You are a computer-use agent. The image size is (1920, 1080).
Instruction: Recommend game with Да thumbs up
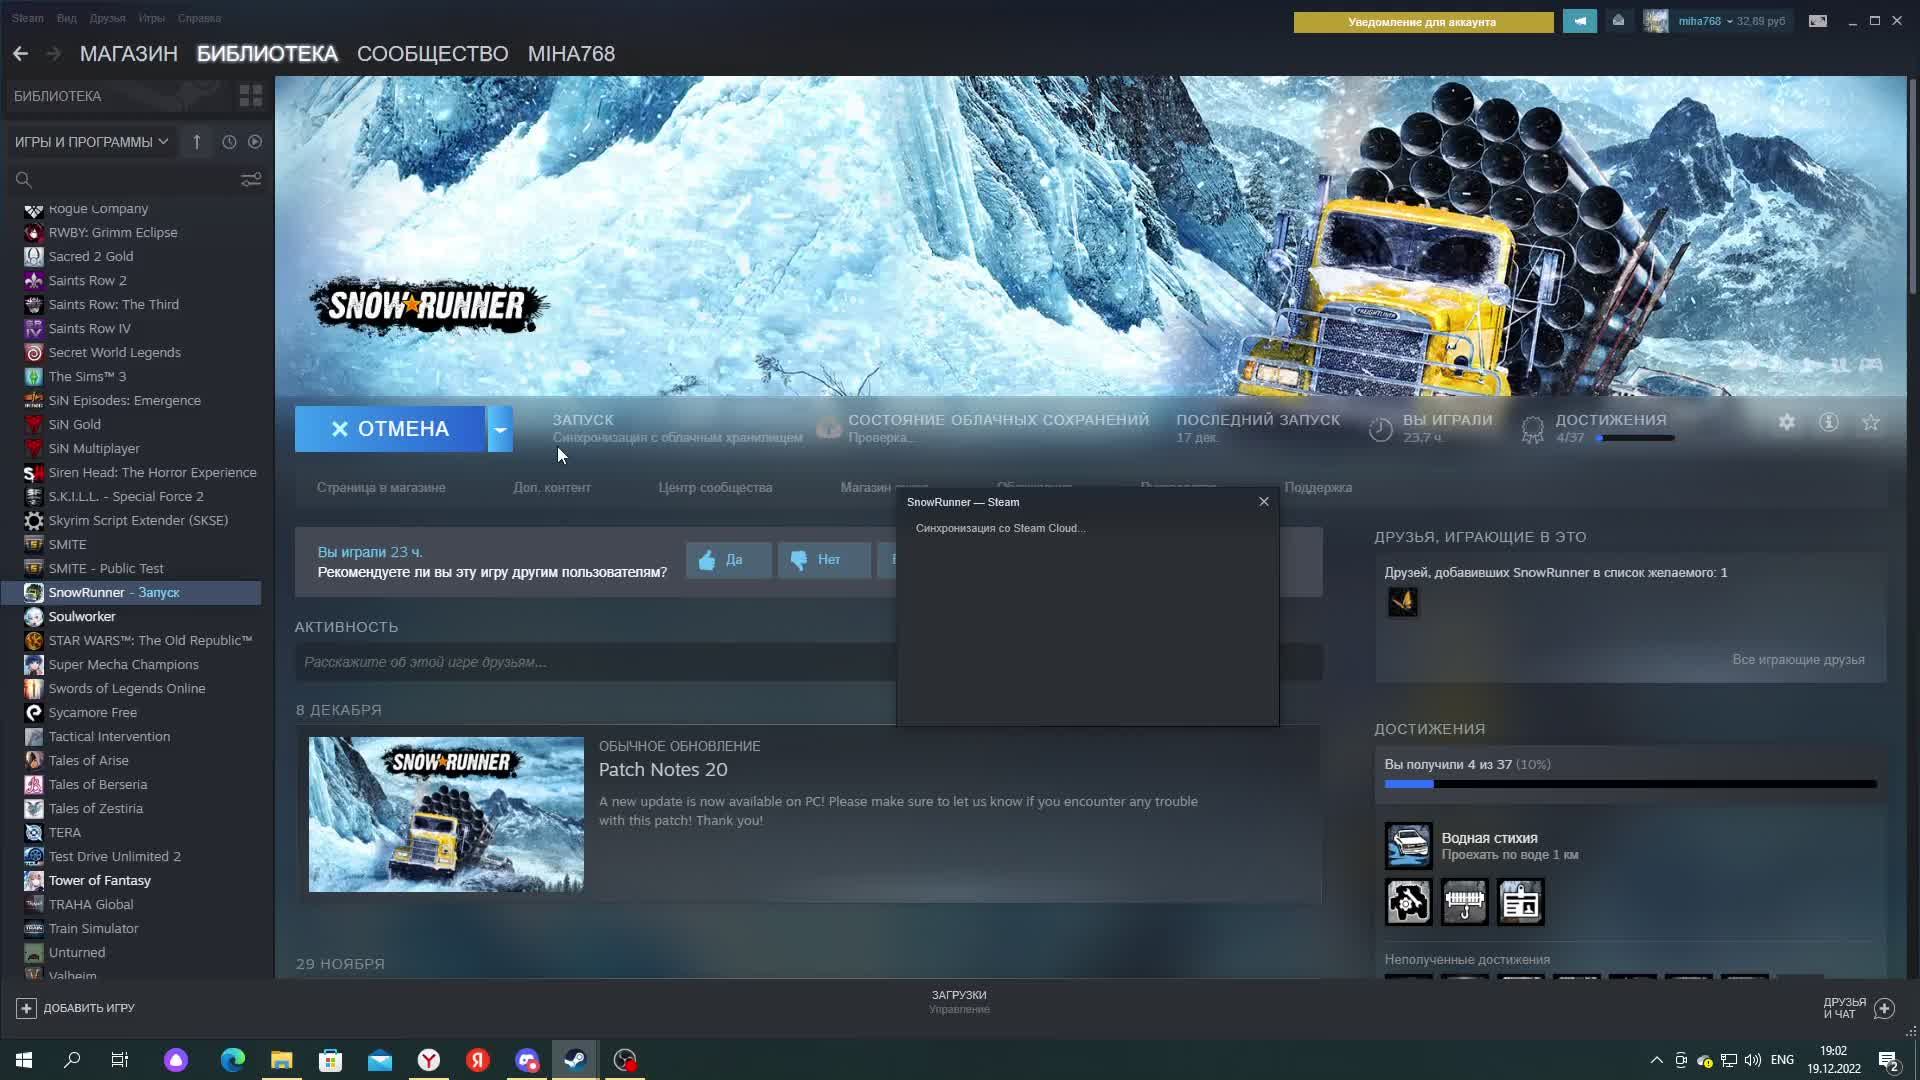pyautogui.click(x=728, y=560)
